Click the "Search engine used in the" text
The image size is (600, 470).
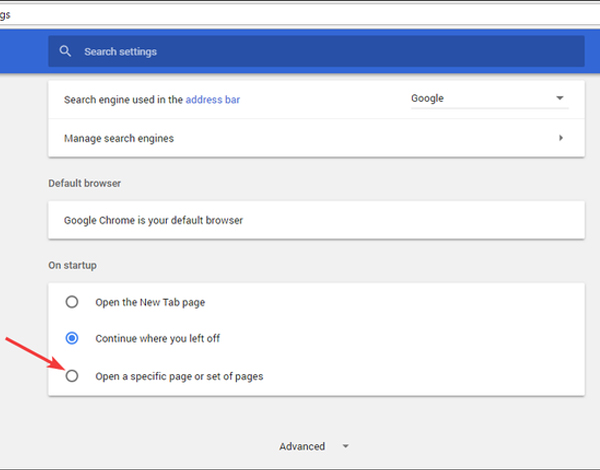123,100
